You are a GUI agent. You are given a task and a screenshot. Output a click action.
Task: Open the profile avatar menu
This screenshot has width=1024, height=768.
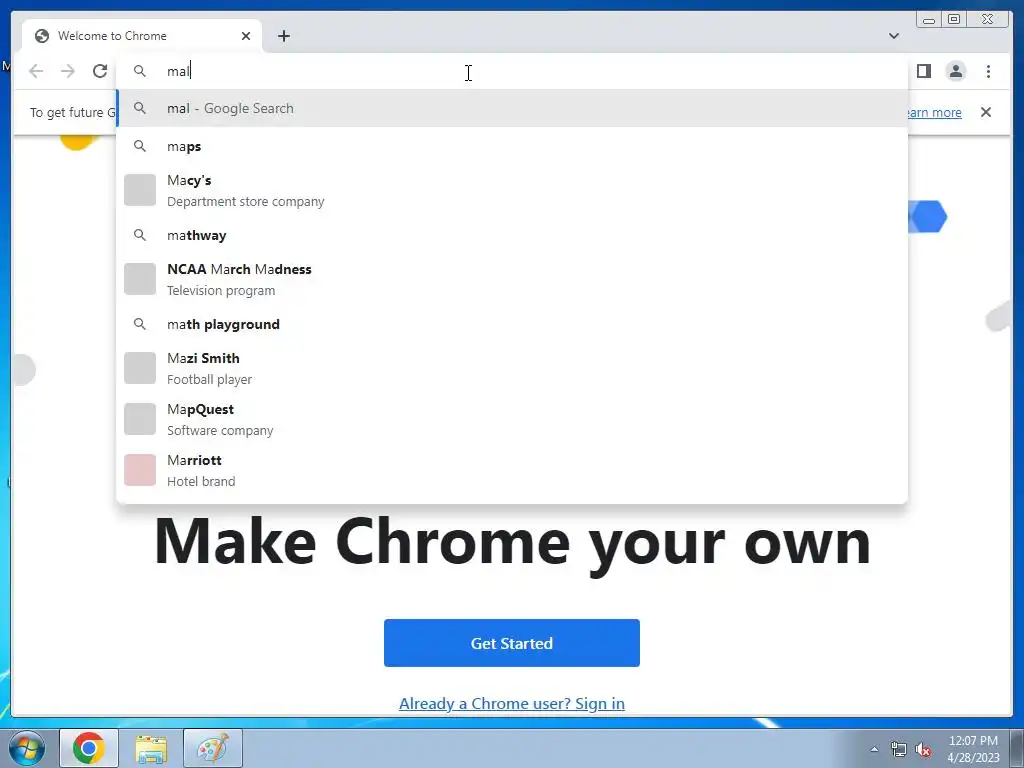pyautogui.click(x=955, y=71)
